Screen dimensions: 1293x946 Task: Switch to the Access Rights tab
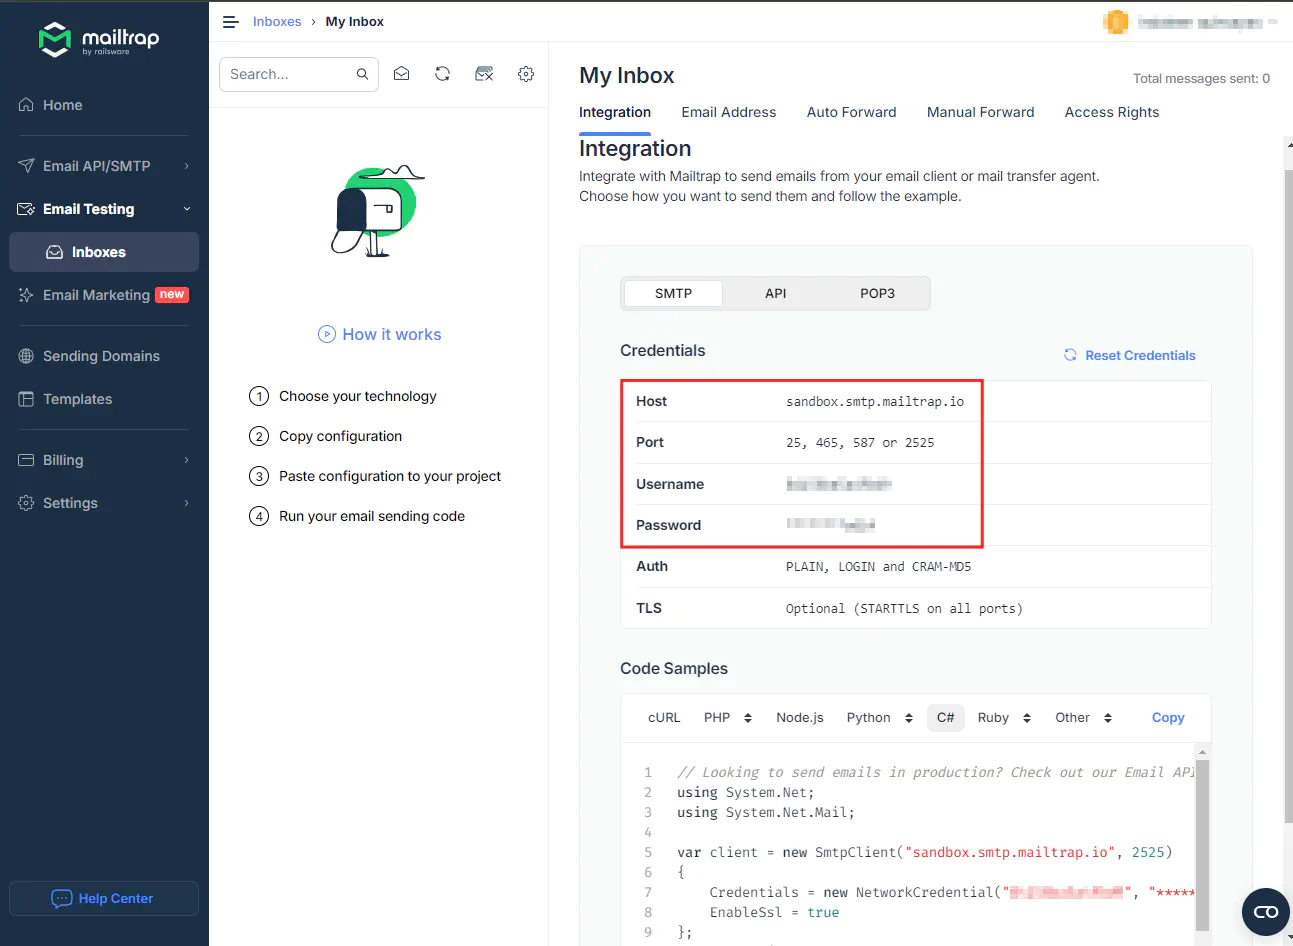tap(1112, 112)
